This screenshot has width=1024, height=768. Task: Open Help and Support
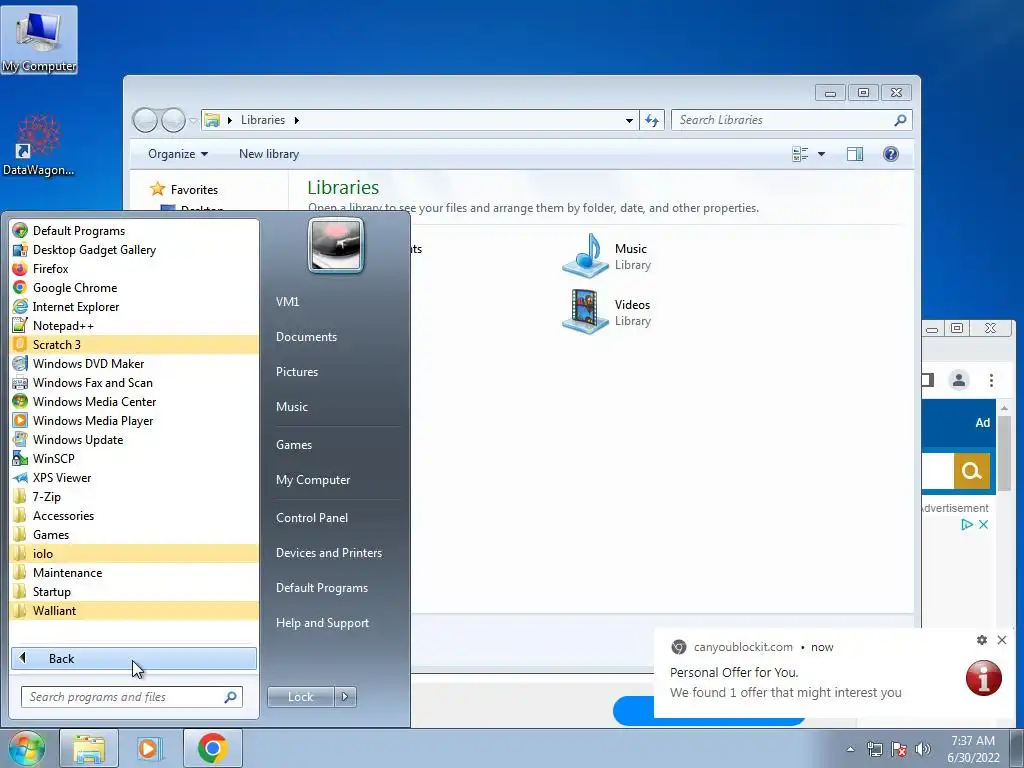click(322, 623)
